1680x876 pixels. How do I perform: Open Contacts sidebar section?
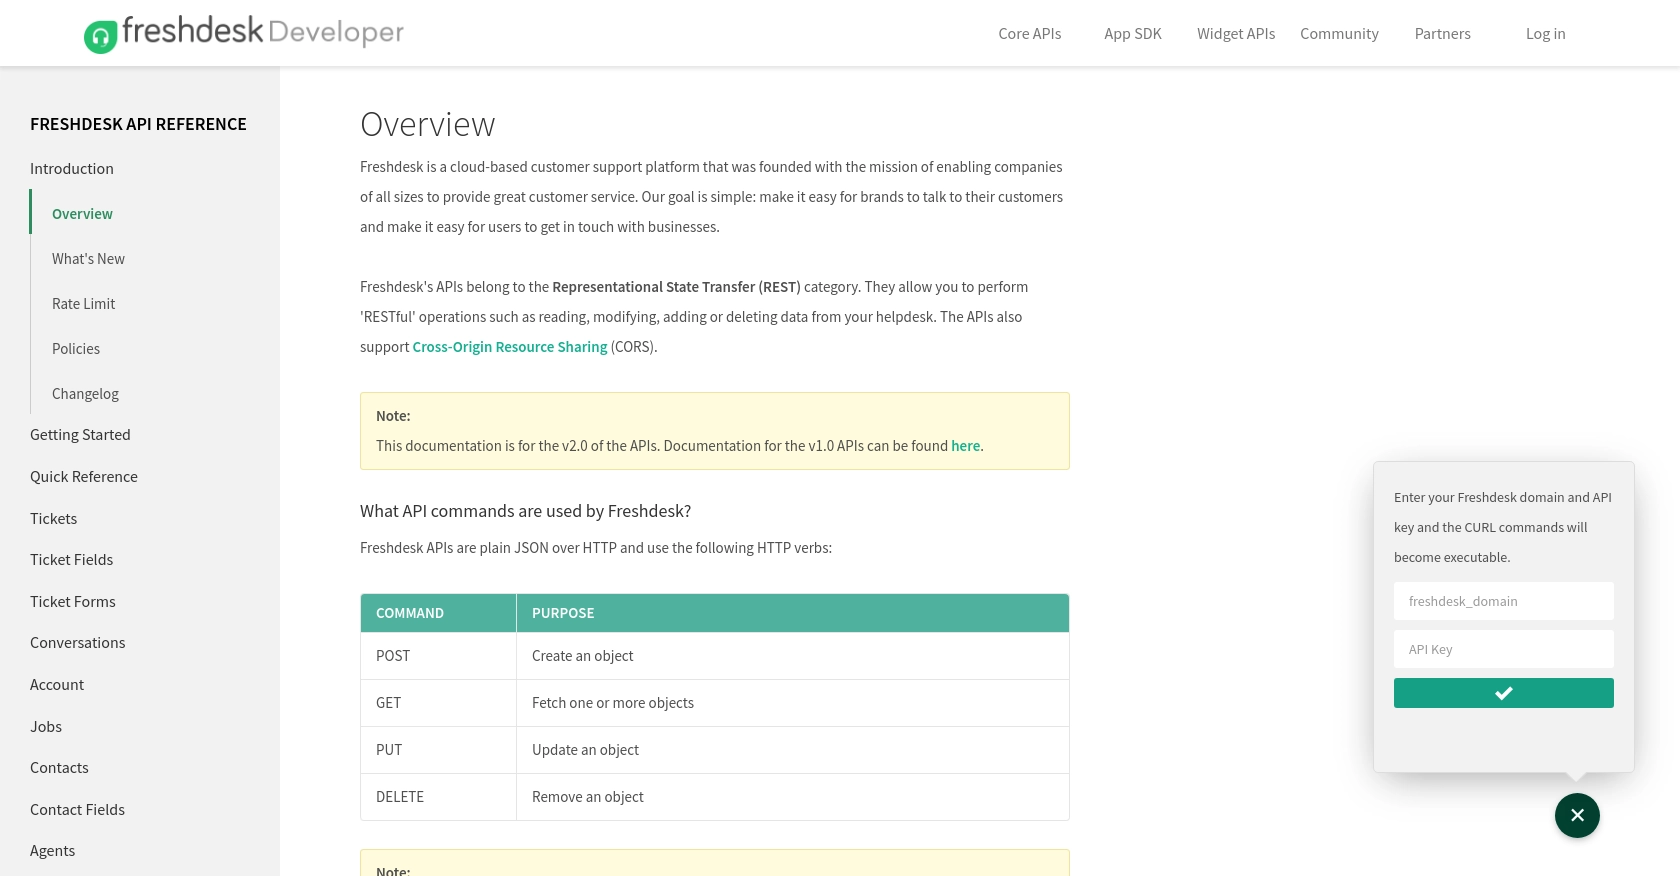[59, 768]
